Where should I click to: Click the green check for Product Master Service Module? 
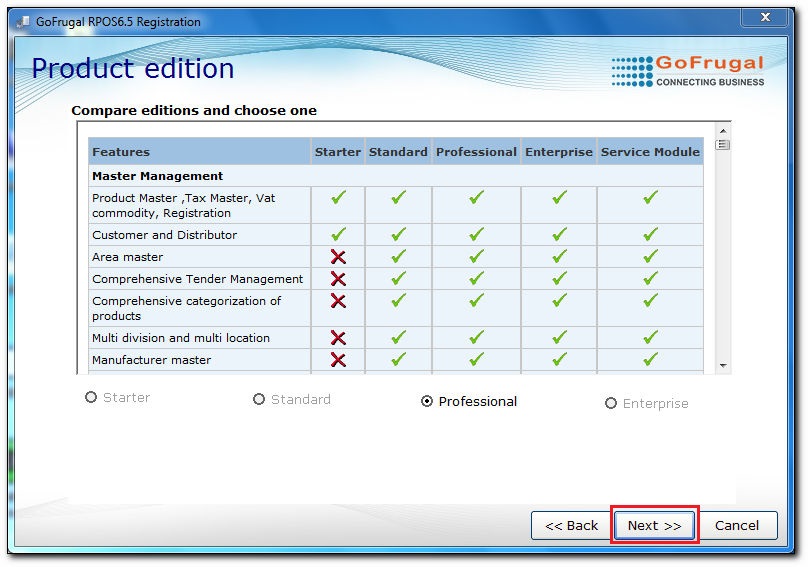(651, 197)
